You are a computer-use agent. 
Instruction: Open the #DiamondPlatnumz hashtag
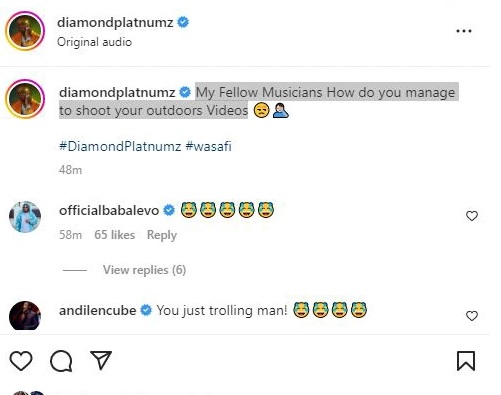[x=120, y=146]
